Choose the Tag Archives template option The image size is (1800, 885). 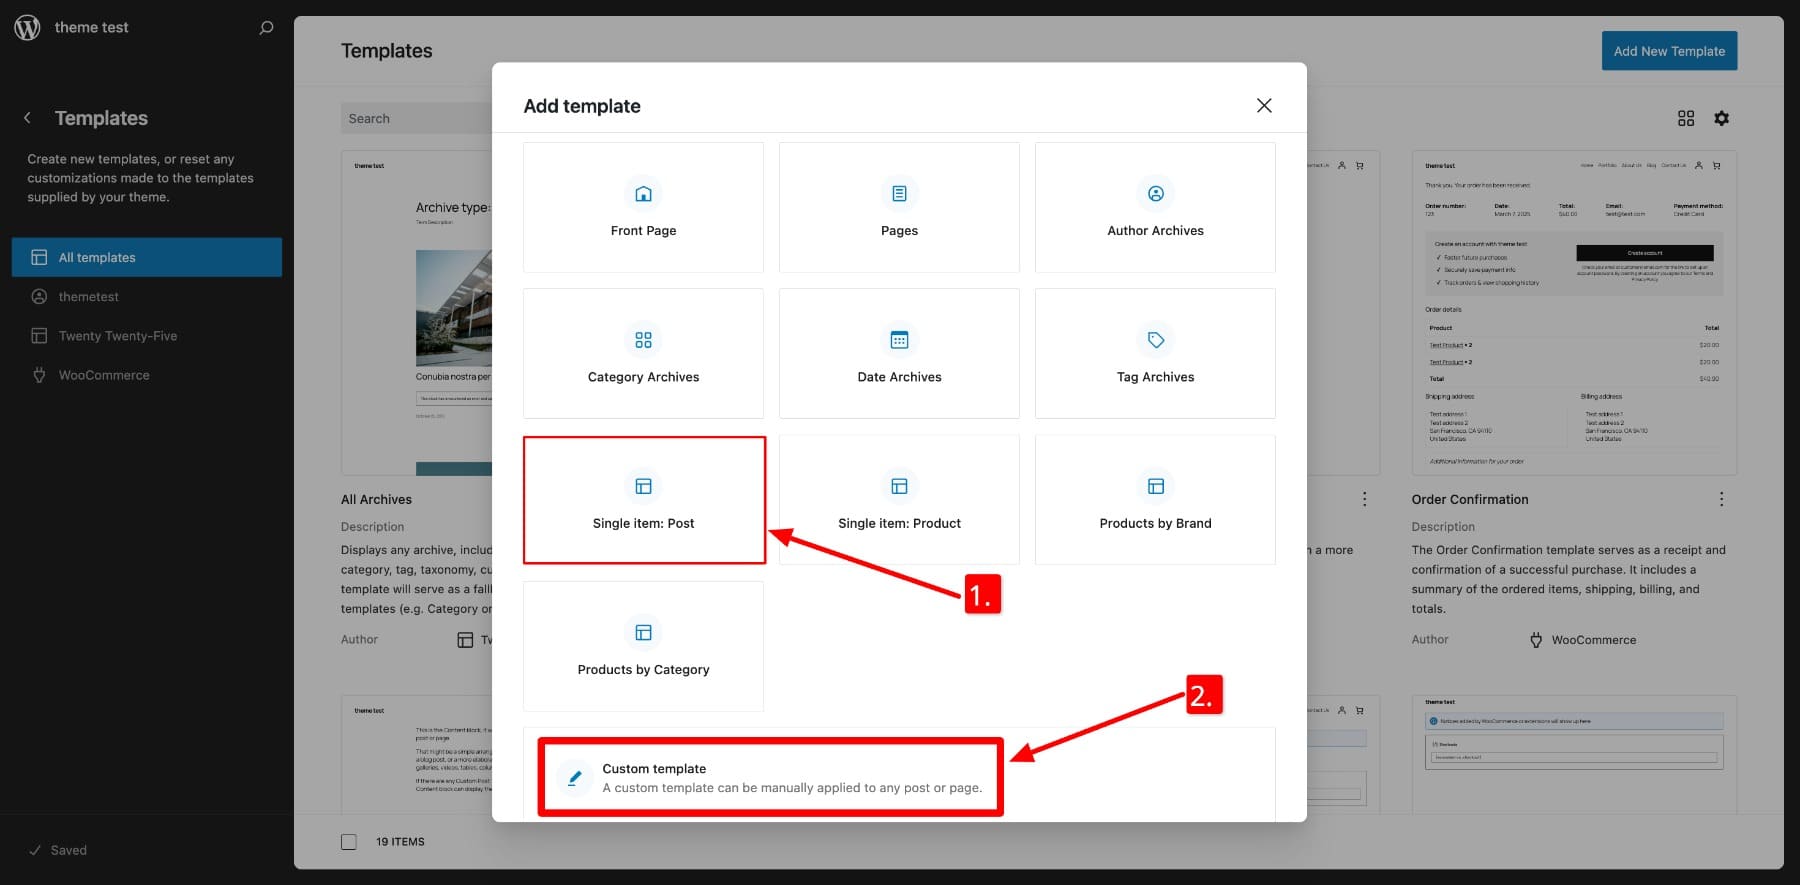tap(1155, 353)
